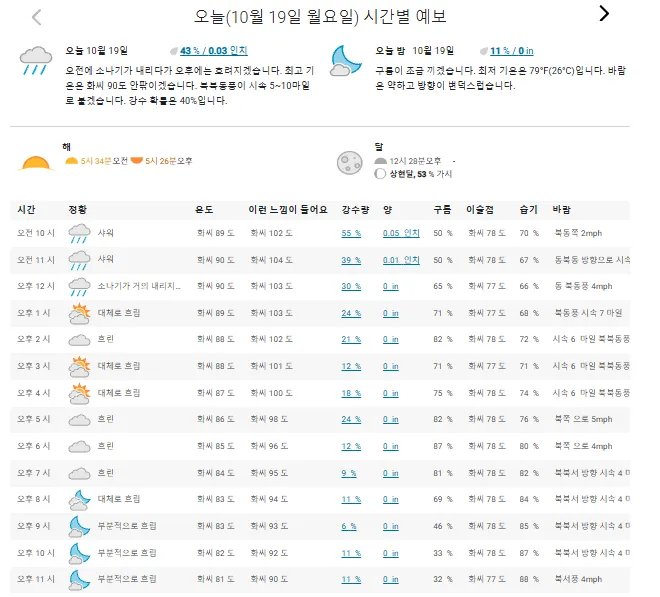Go to next day with right arrow
660x597 pixels.
pos(604,13)
